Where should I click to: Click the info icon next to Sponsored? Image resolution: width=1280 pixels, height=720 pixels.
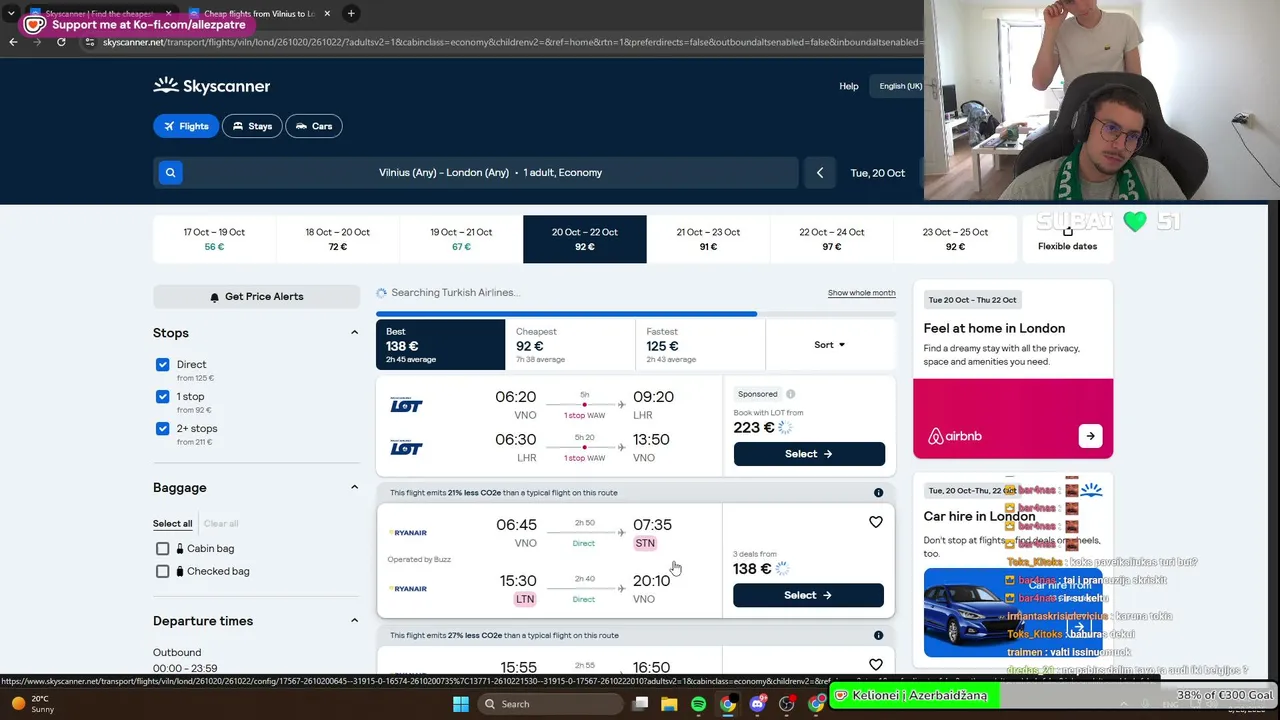790,394
